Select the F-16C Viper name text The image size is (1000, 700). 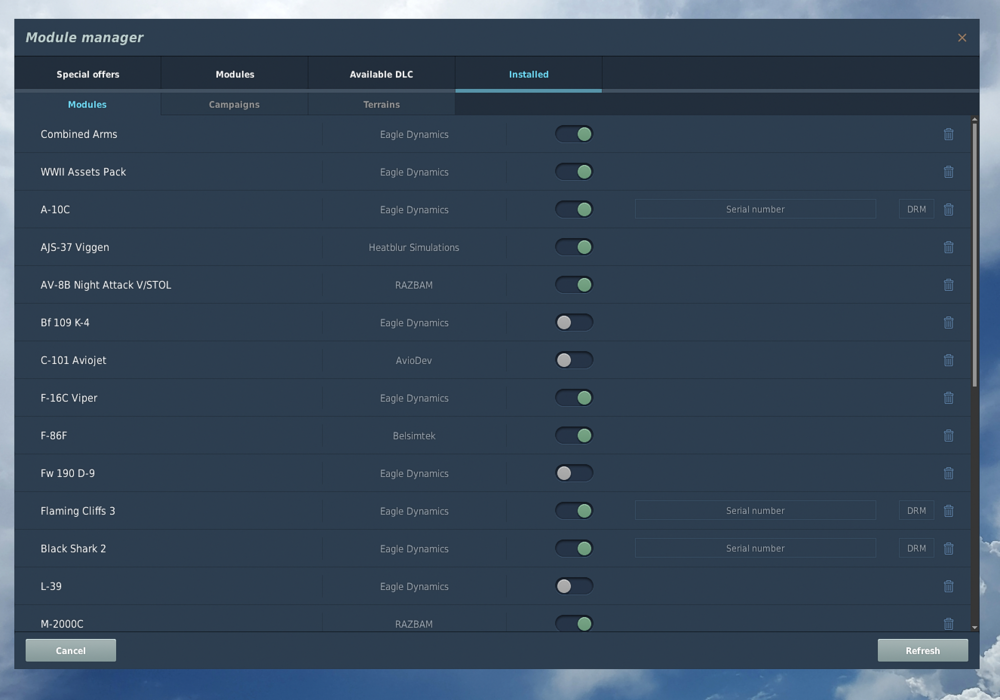69,398
